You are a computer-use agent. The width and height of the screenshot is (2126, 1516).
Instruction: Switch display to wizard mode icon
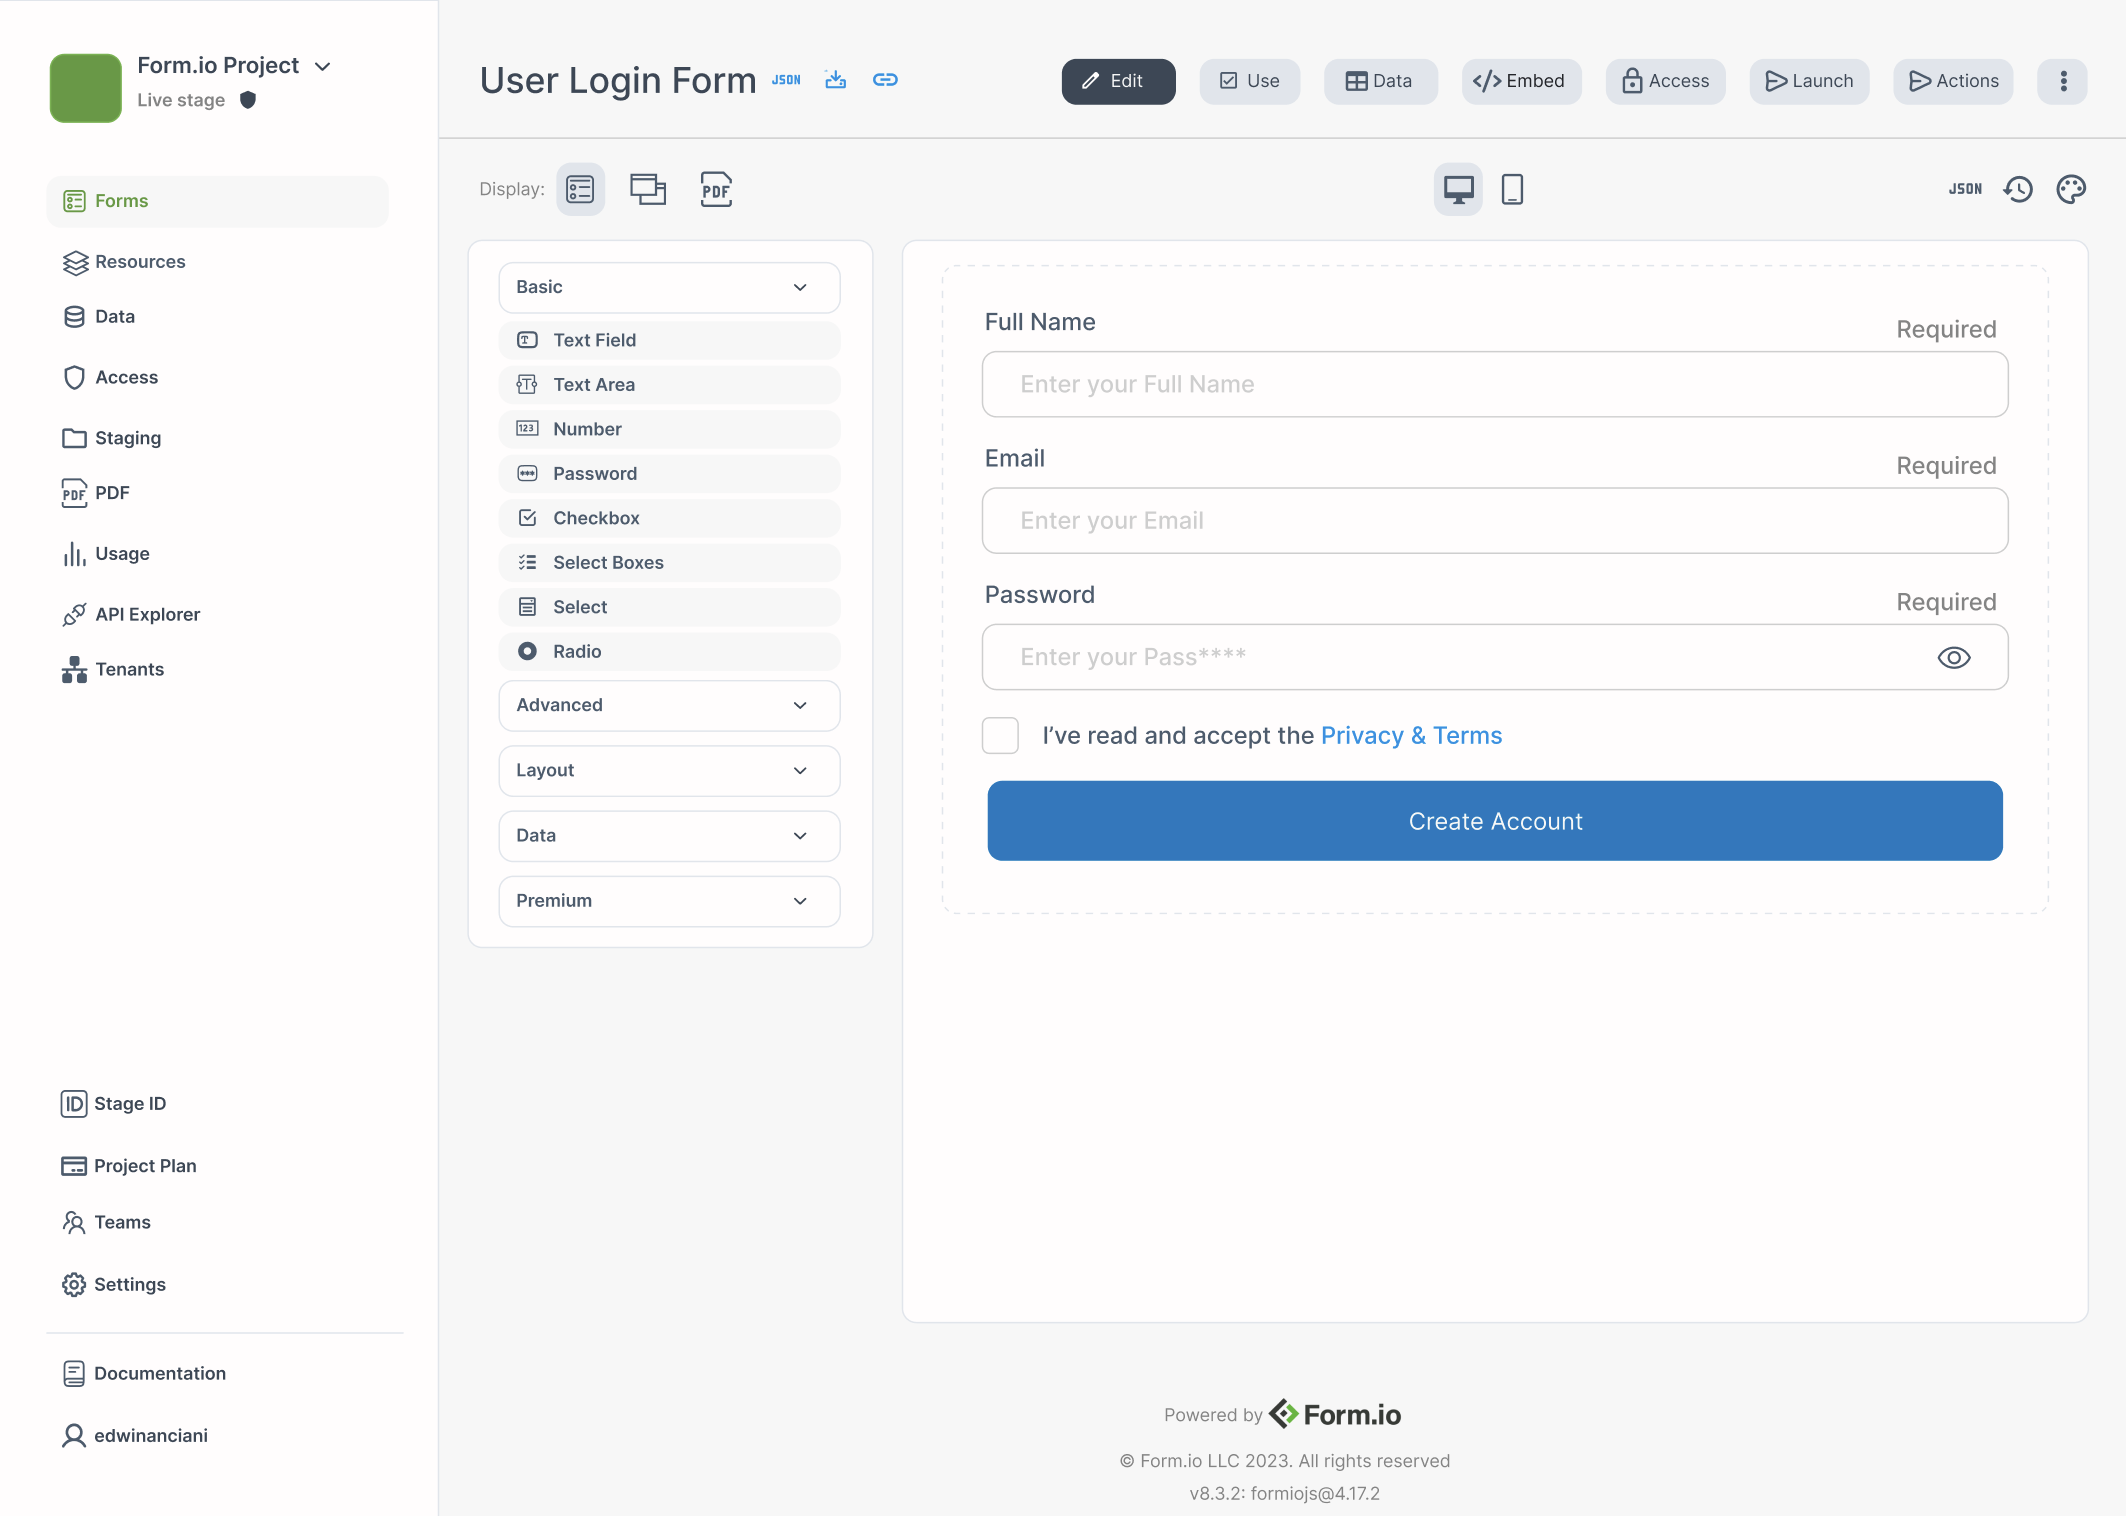point(648,189)
